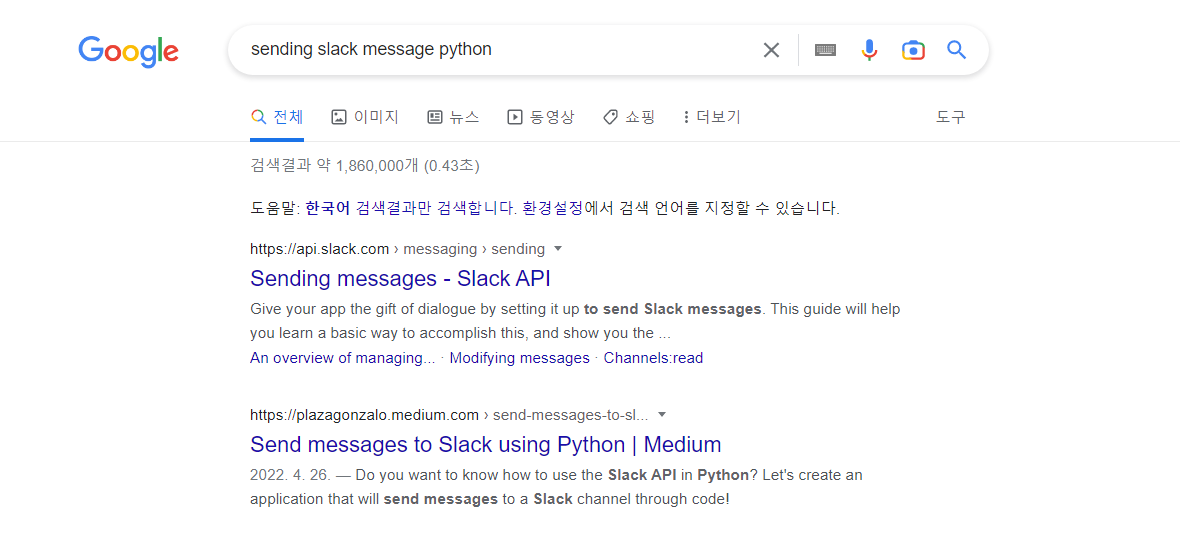This screenshot has height=533, width=1180.
Task: Open the 더보기 menu
Action: 712,117
